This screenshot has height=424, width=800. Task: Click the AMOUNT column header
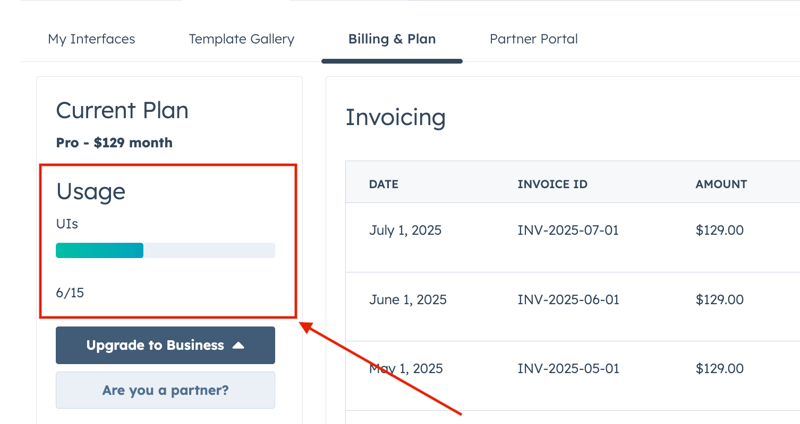coord(721,184)
